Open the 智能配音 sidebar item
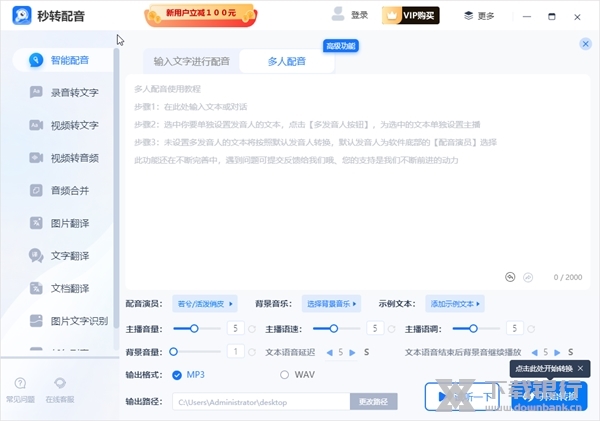Screen dimensions: 600x421 (x=64, y=60)
